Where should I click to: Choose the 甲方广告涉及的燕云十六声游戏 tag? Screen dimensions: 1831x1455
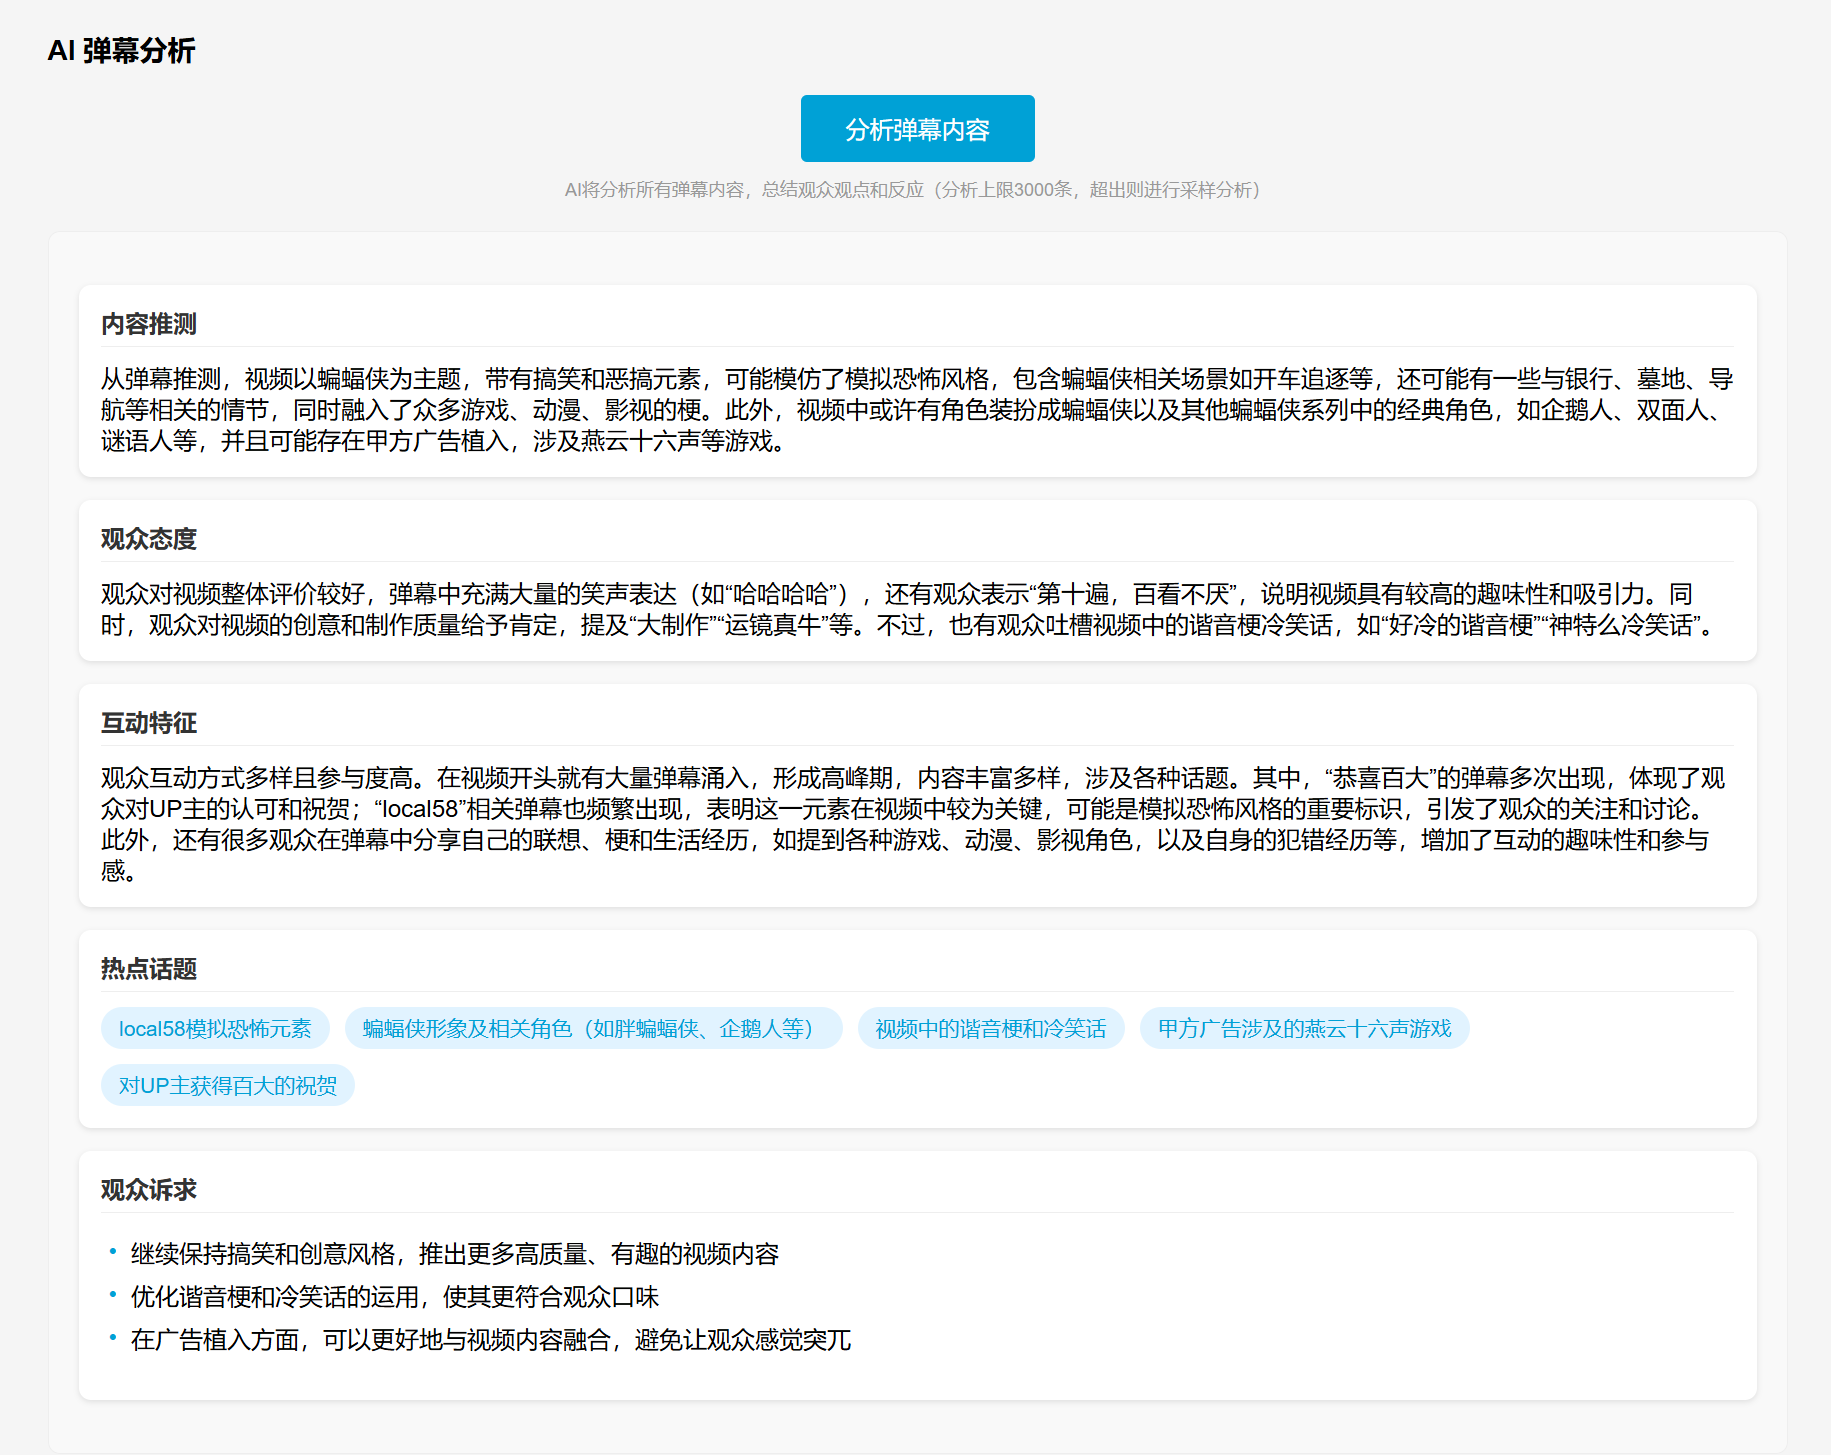coord(1303,1028)
